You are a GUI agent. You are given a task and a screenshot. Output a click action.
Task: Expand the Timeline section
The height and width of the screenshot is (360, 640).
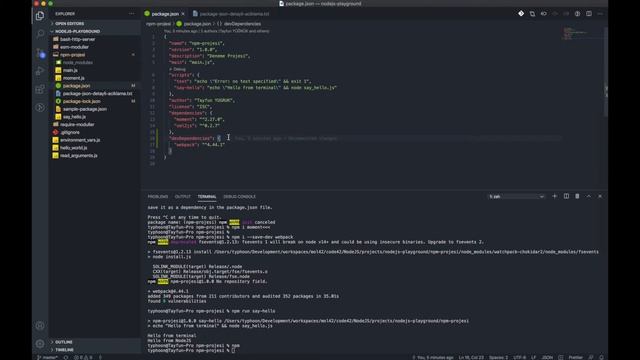pyautogui.click(x=95, y=350)
